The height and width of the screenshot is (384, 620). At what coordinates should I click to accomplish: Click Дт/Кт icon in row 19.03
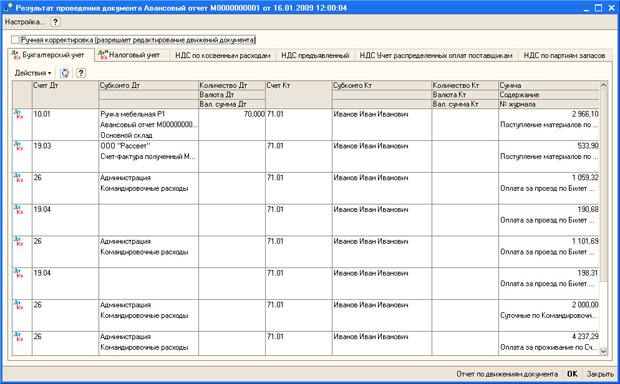pos(18,146)
